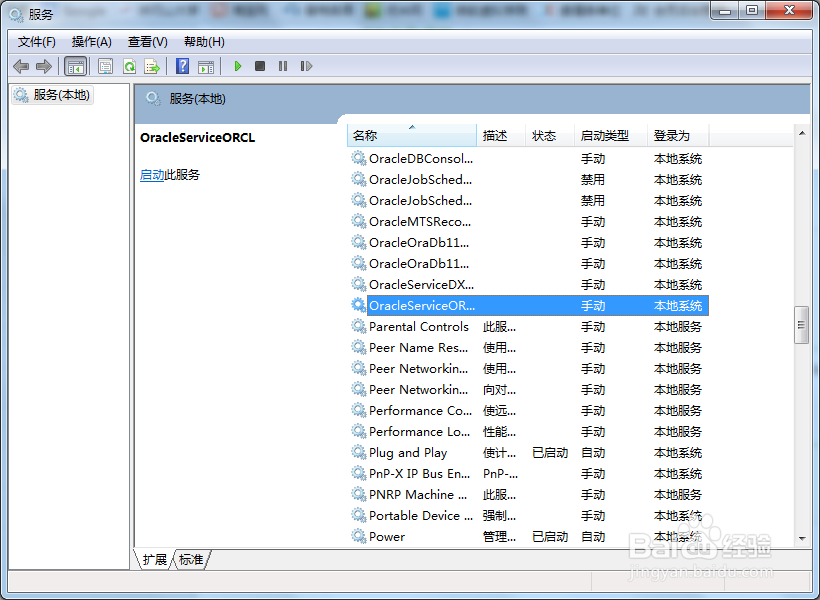Select the OracleServiceDX... service name
This screenshot has height=600, width=820.
(x=421, y=285)
